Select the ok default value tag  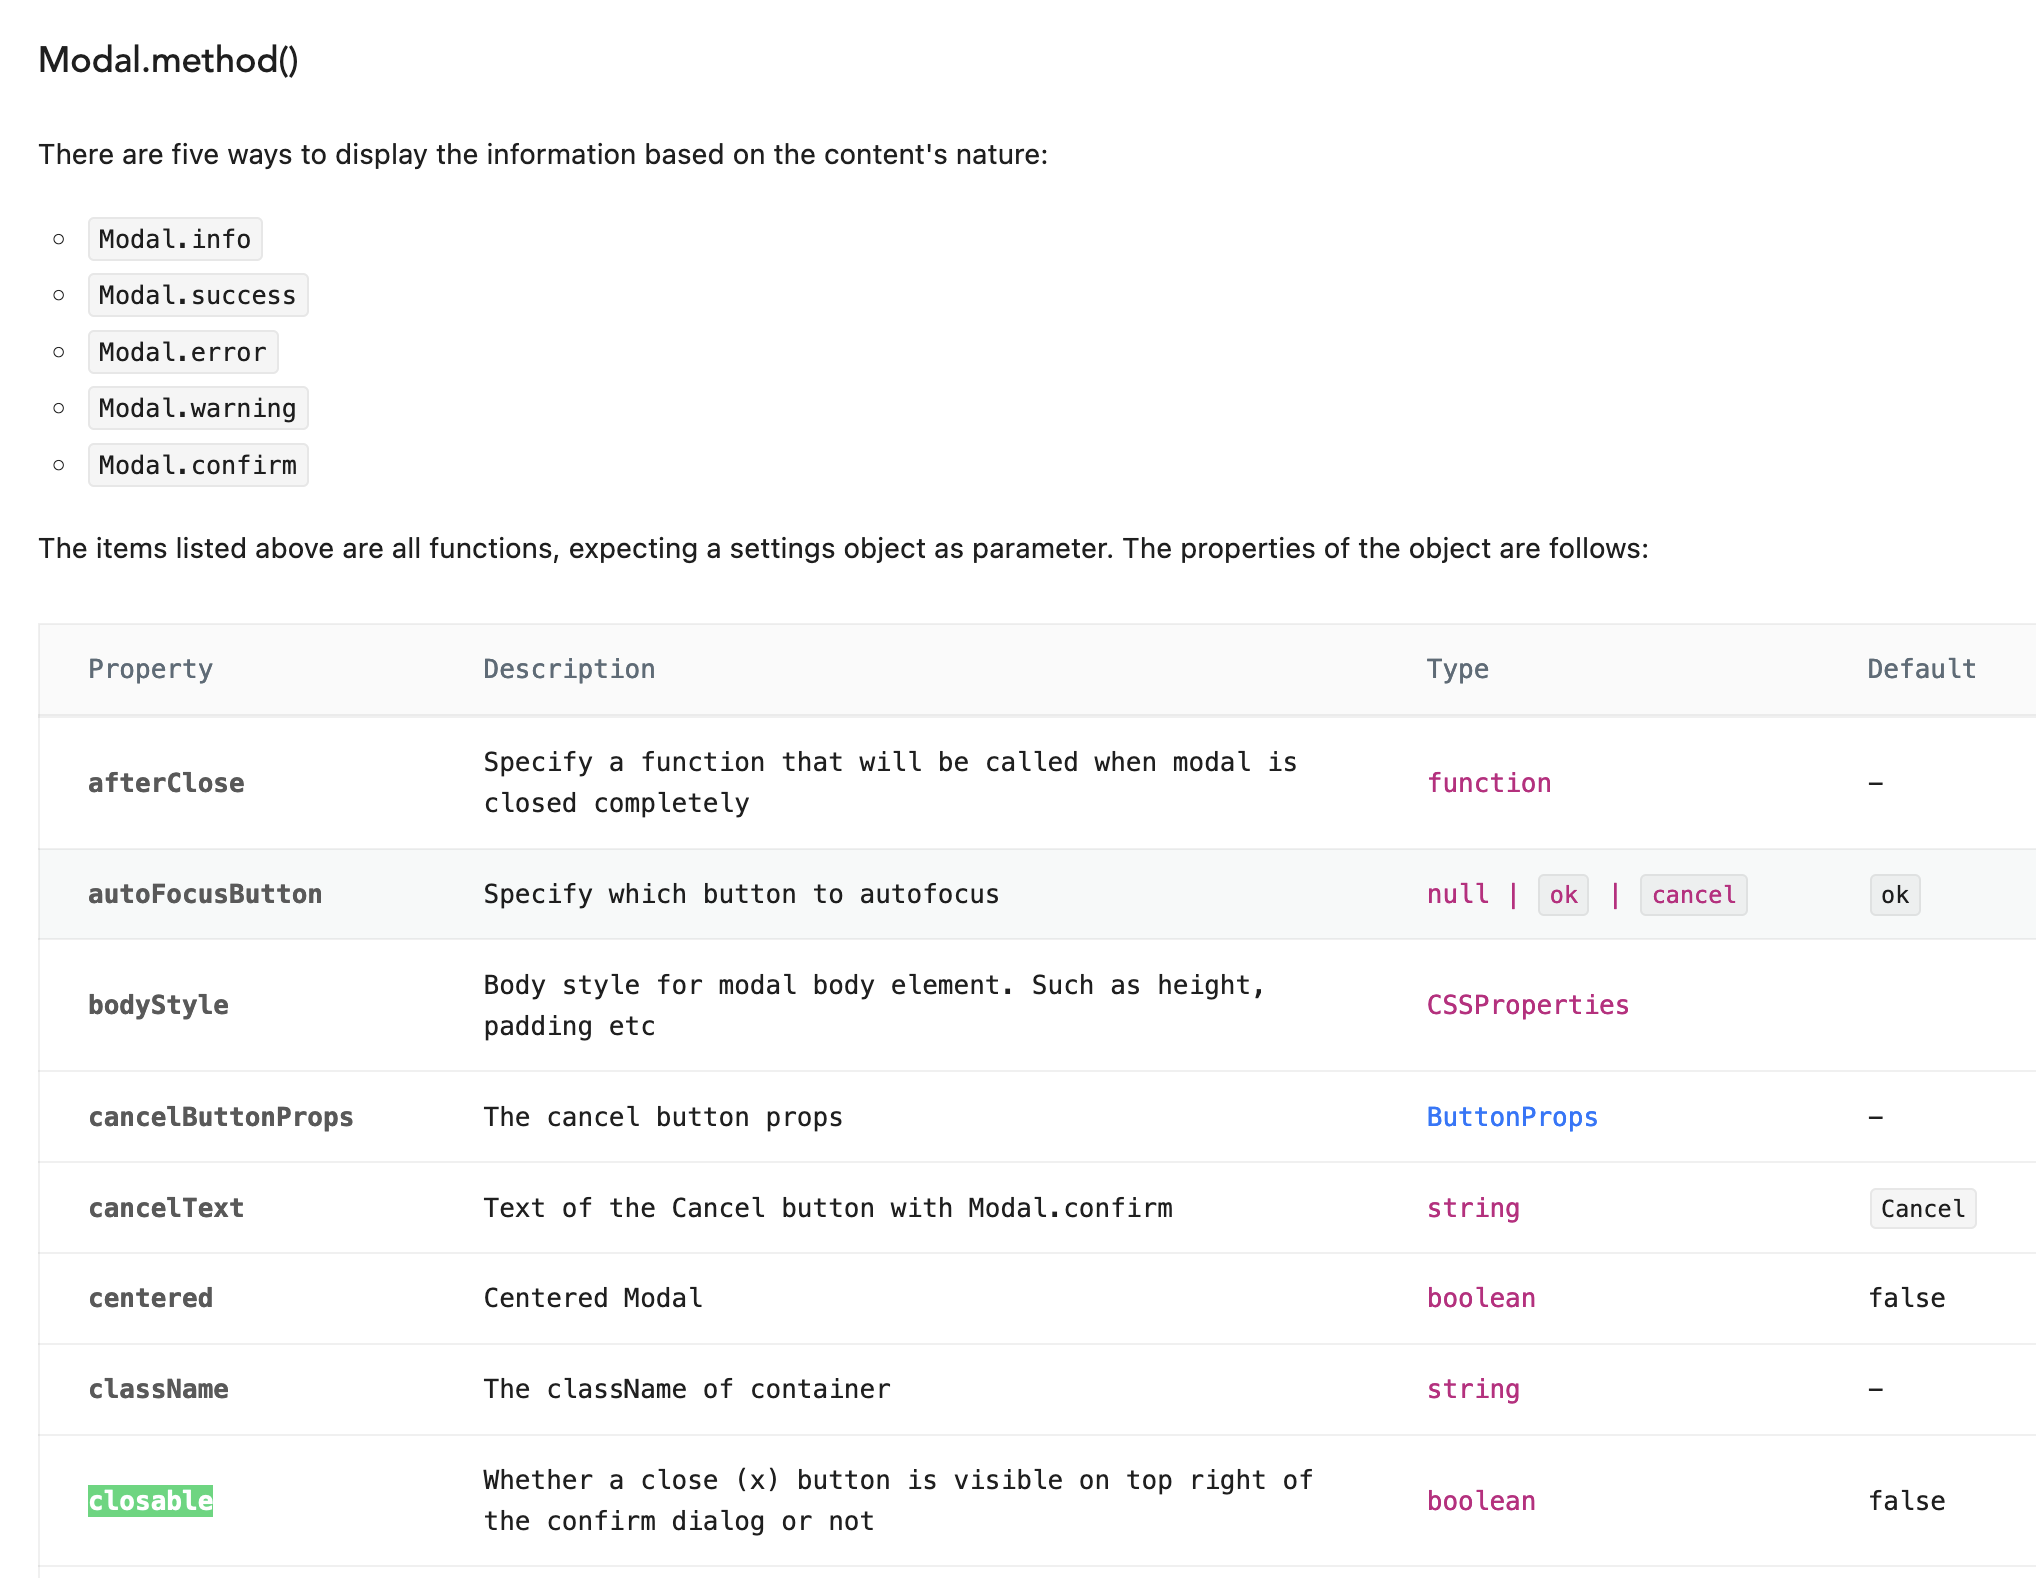[1893, 894]
